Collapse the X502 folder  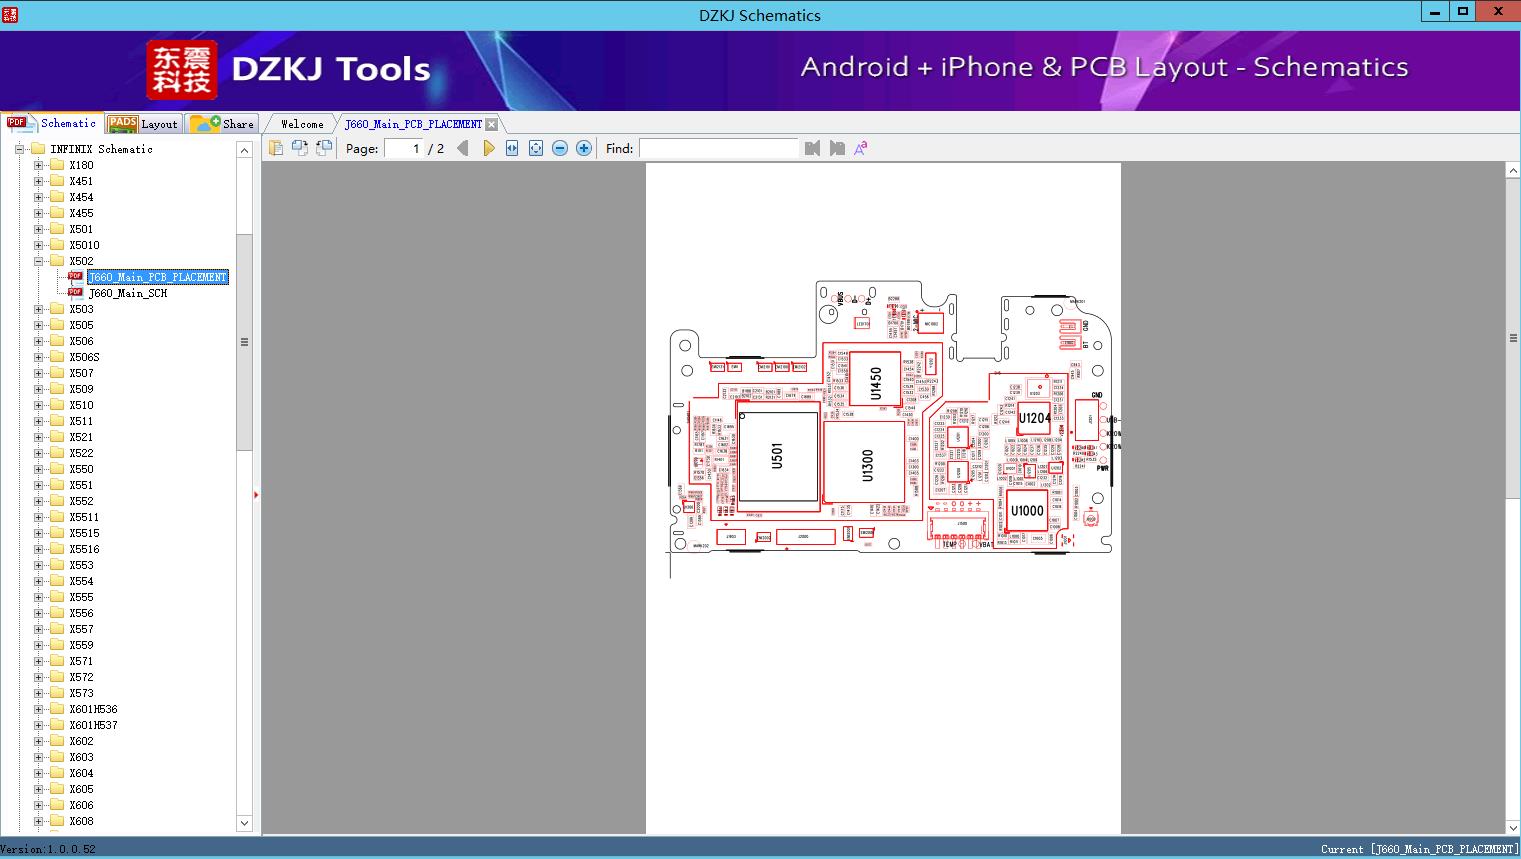point(39,261)
